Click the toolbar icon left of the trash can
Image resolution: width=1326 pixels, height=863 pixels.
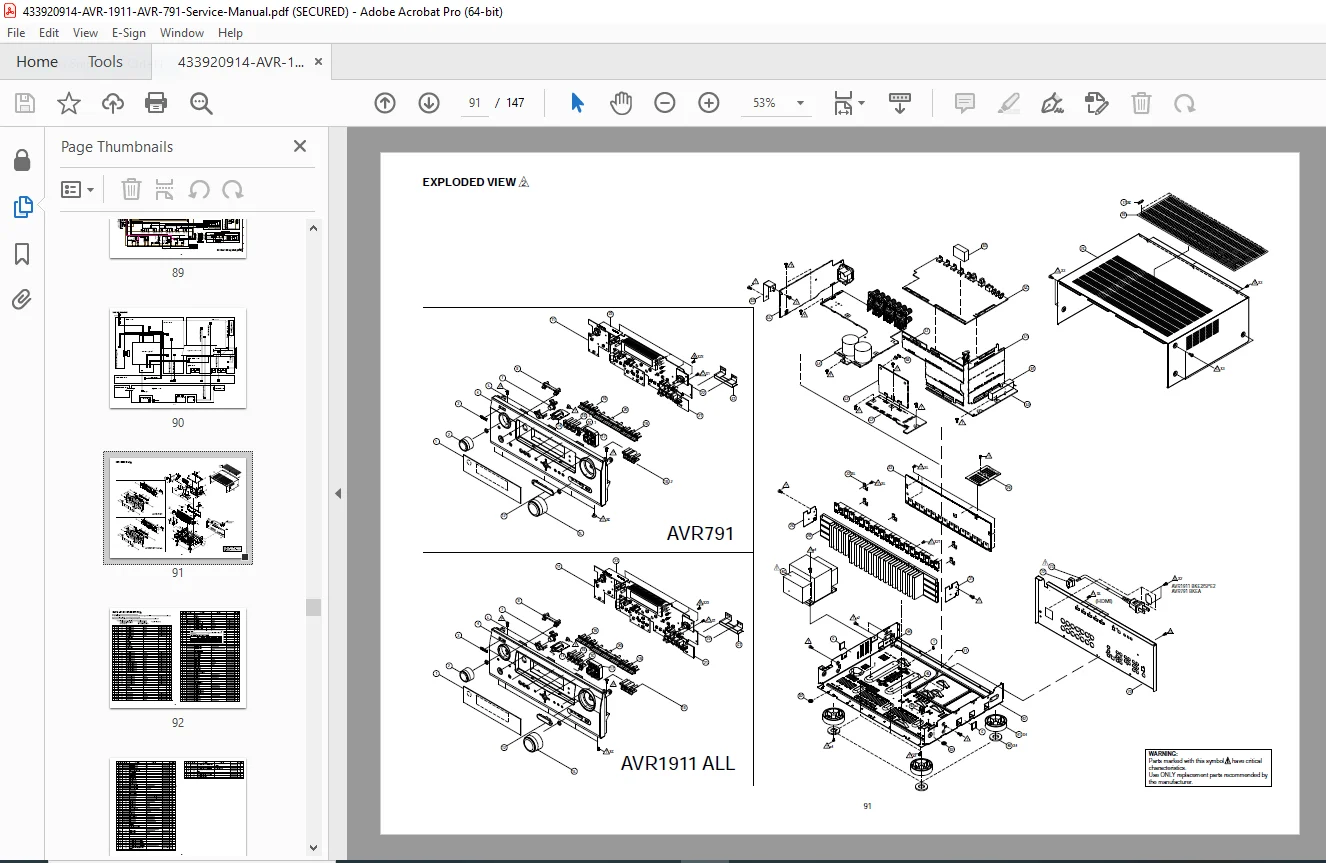1097,103
